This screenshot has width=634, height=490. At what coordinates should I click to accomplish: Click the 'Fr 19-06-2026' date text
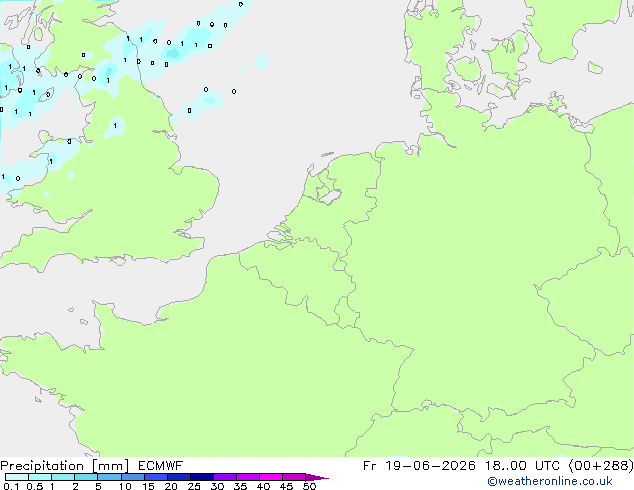pos(419,466)
